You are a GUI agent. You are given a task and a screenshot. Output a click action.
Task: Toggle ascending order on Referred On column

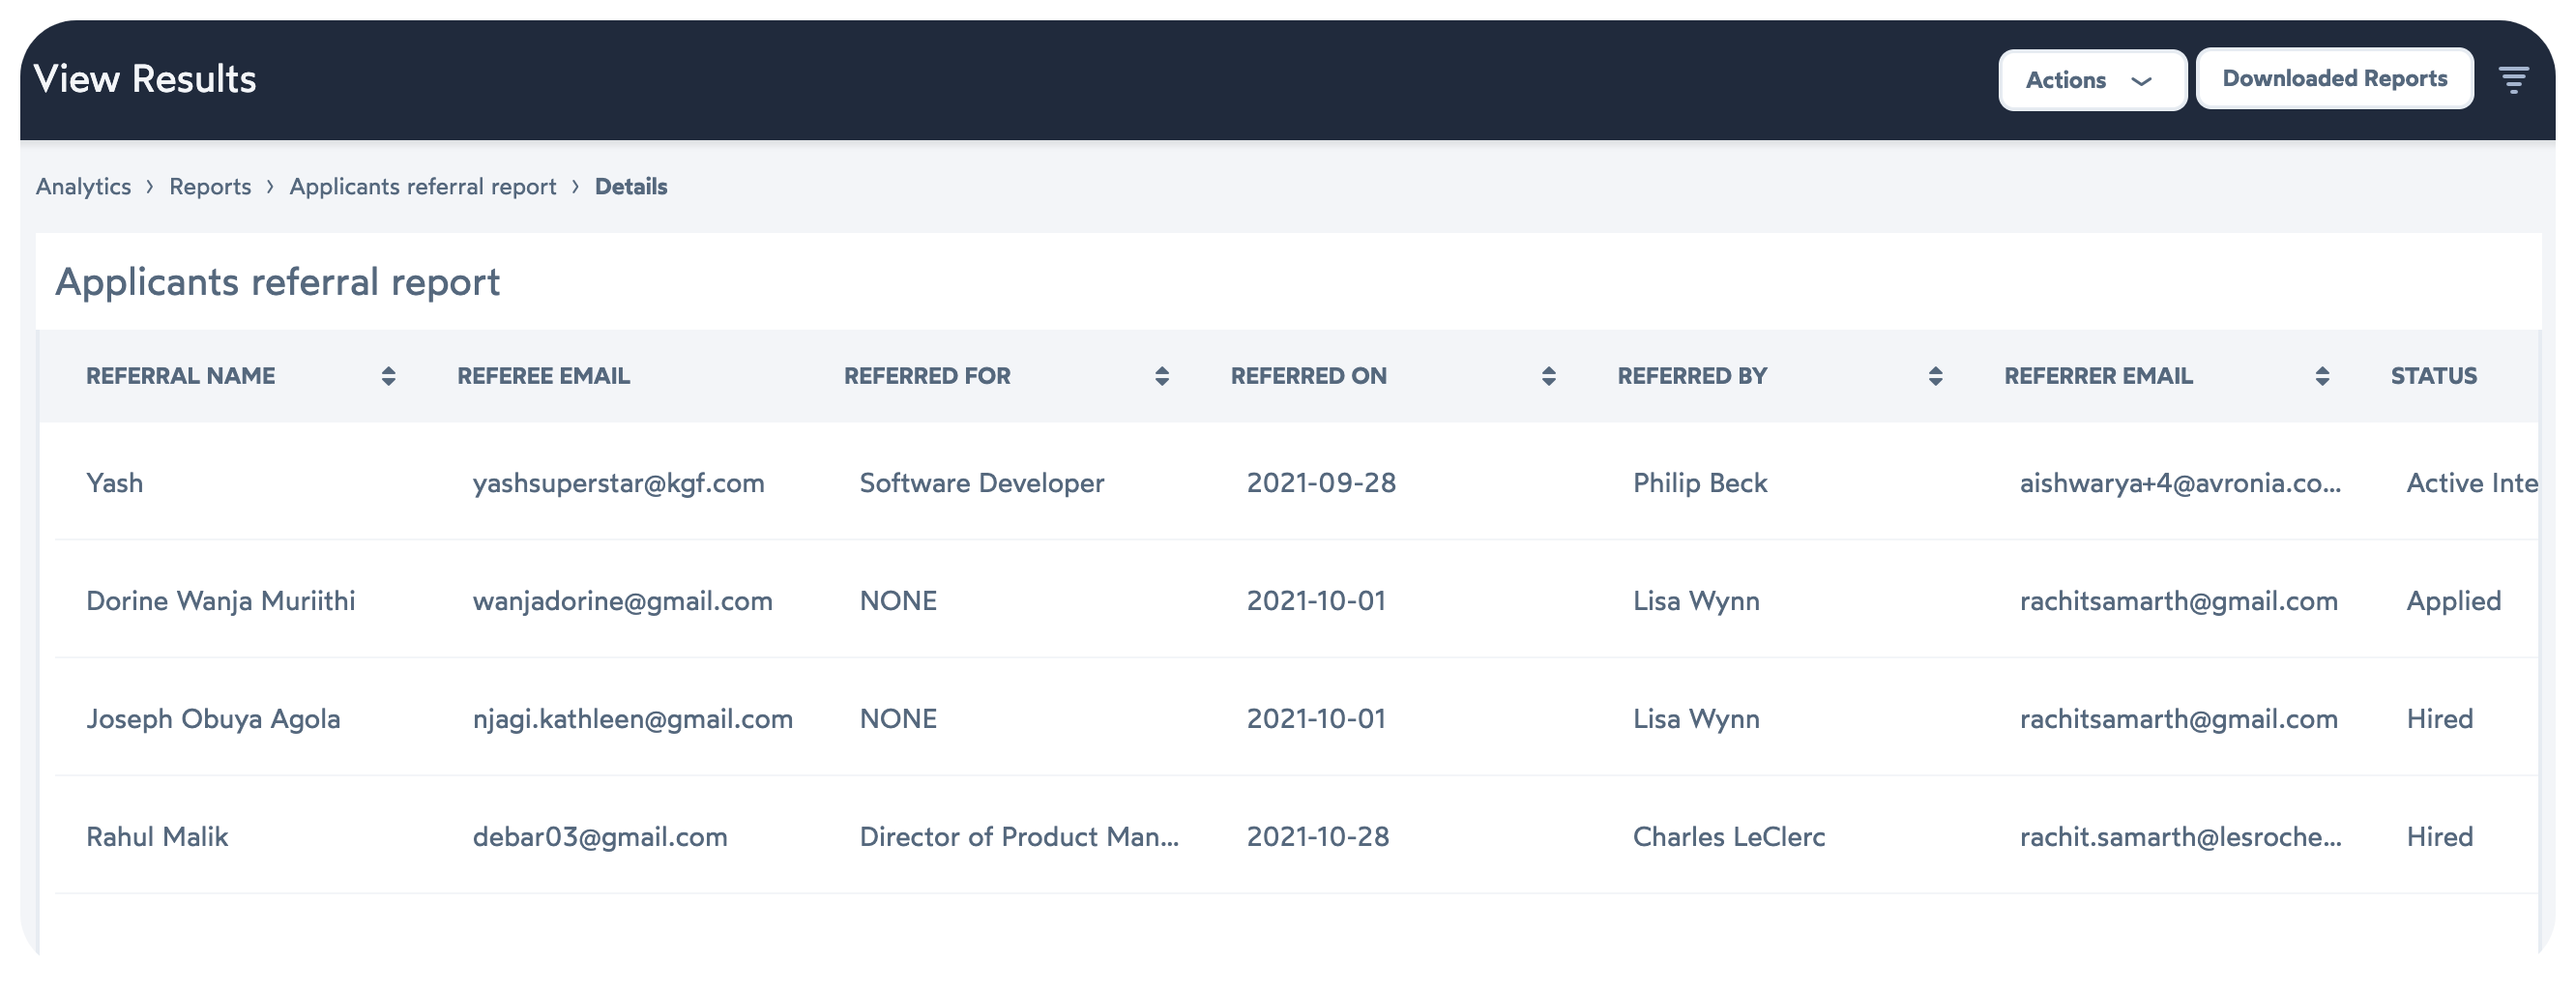(x=1548, y=377)
